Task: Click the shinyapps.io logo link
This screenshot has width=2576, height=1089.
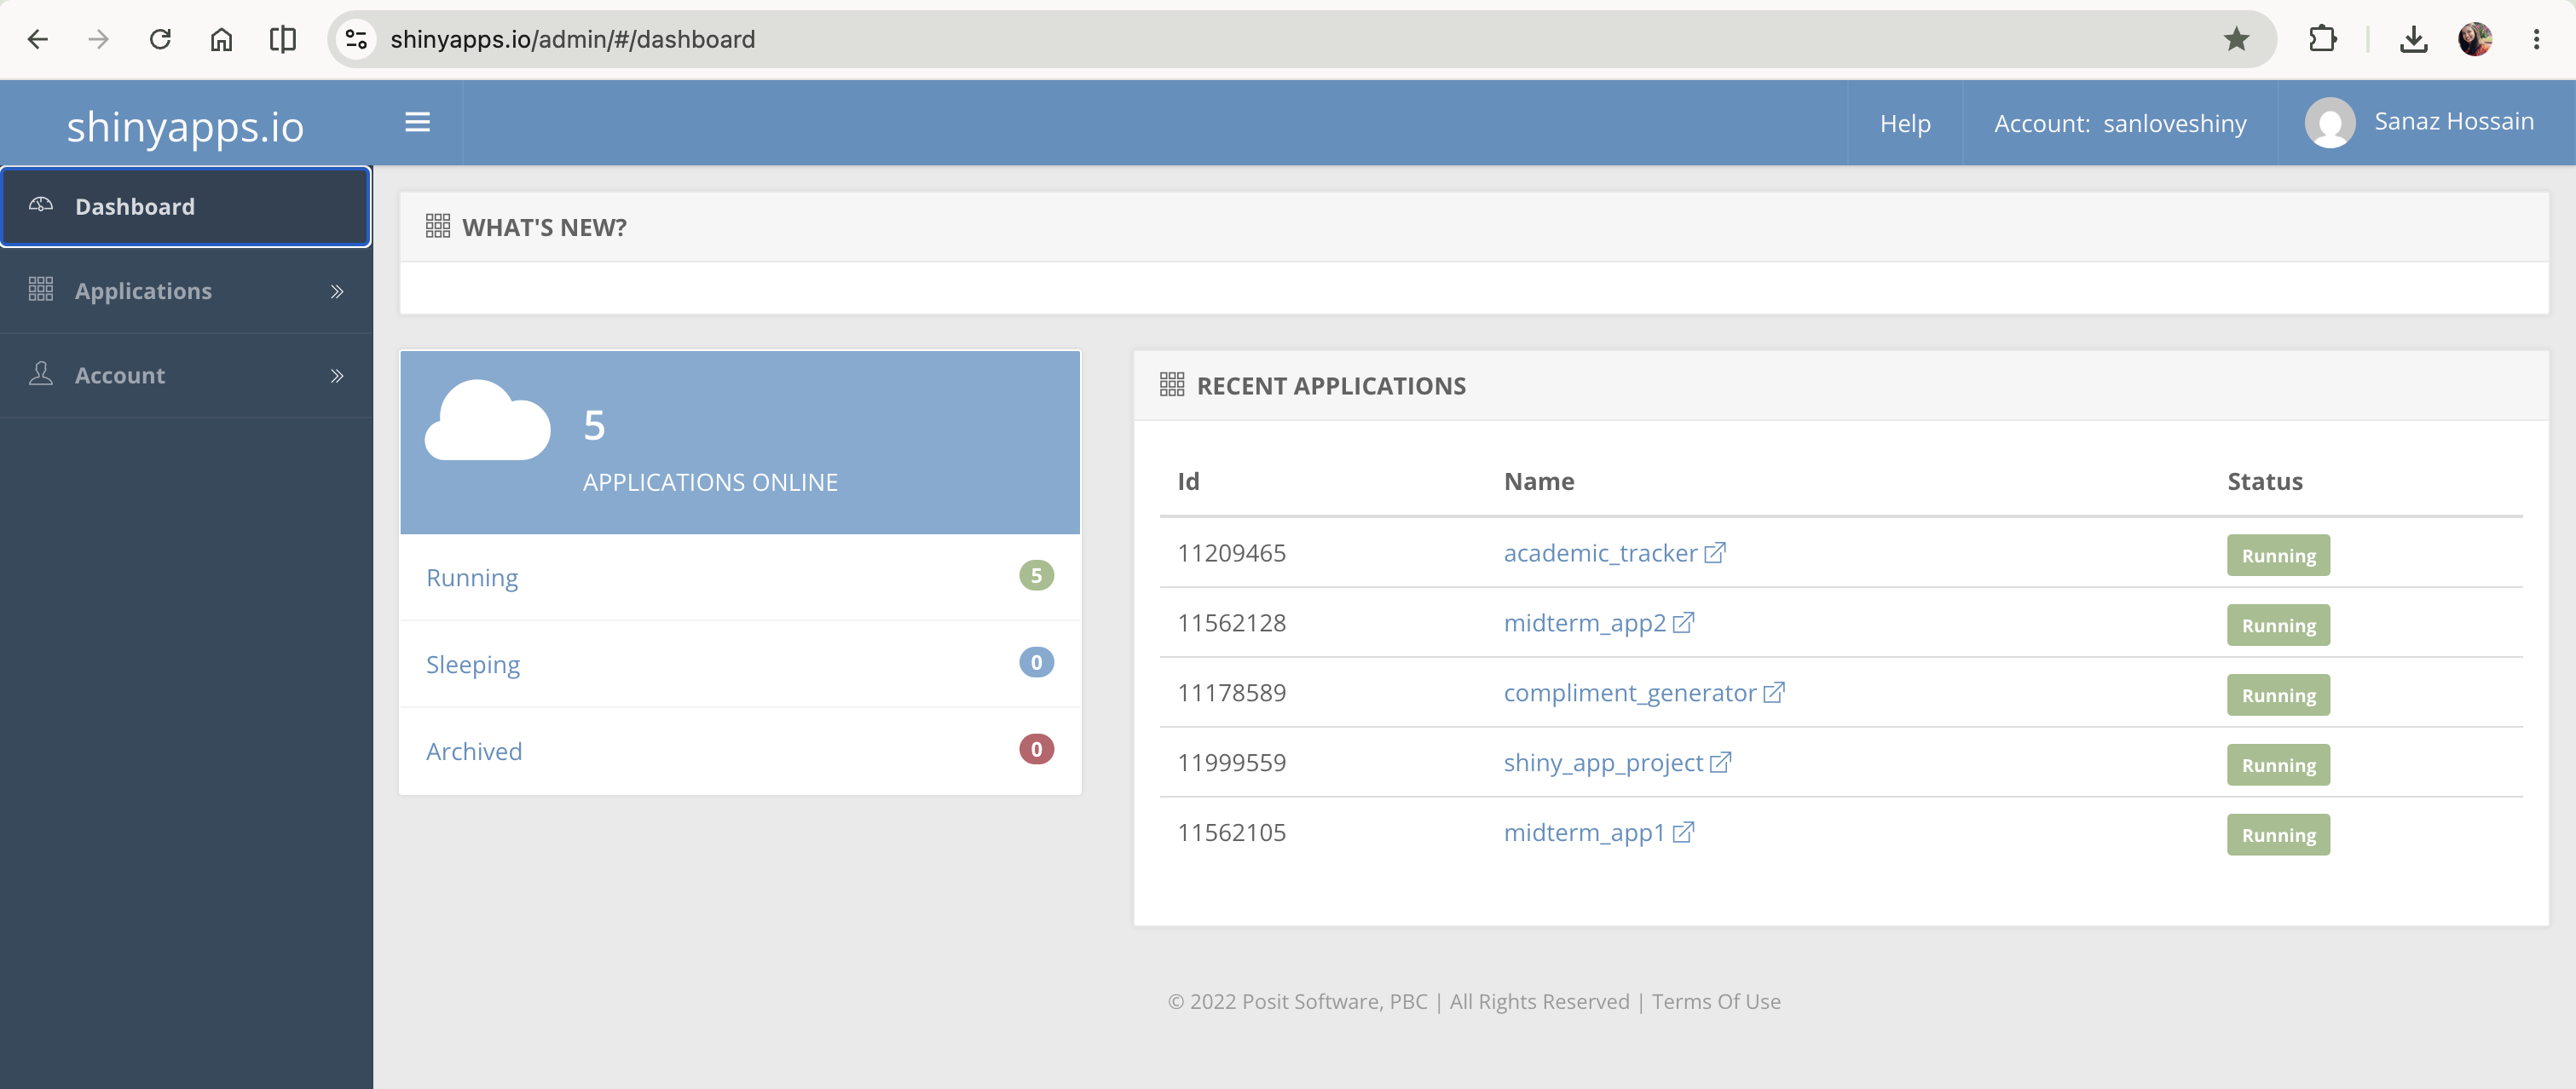Action: 185,126
